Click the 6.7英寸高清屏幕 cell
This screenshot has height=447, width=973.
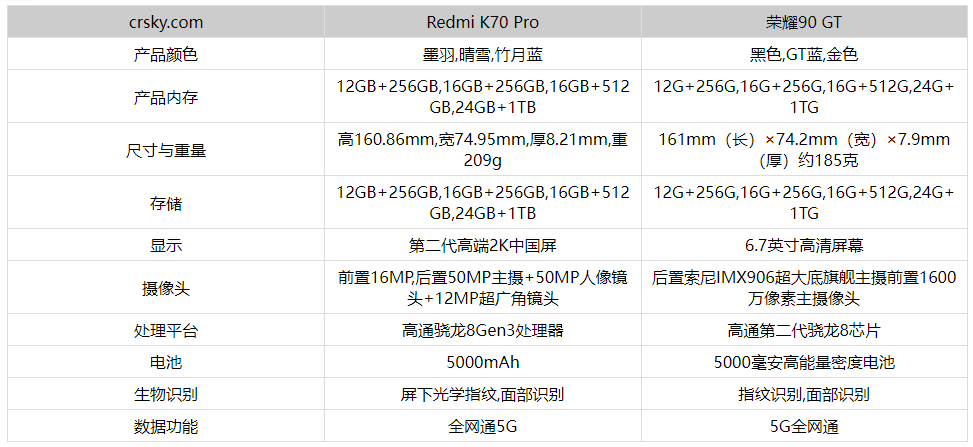pos(804,246)
